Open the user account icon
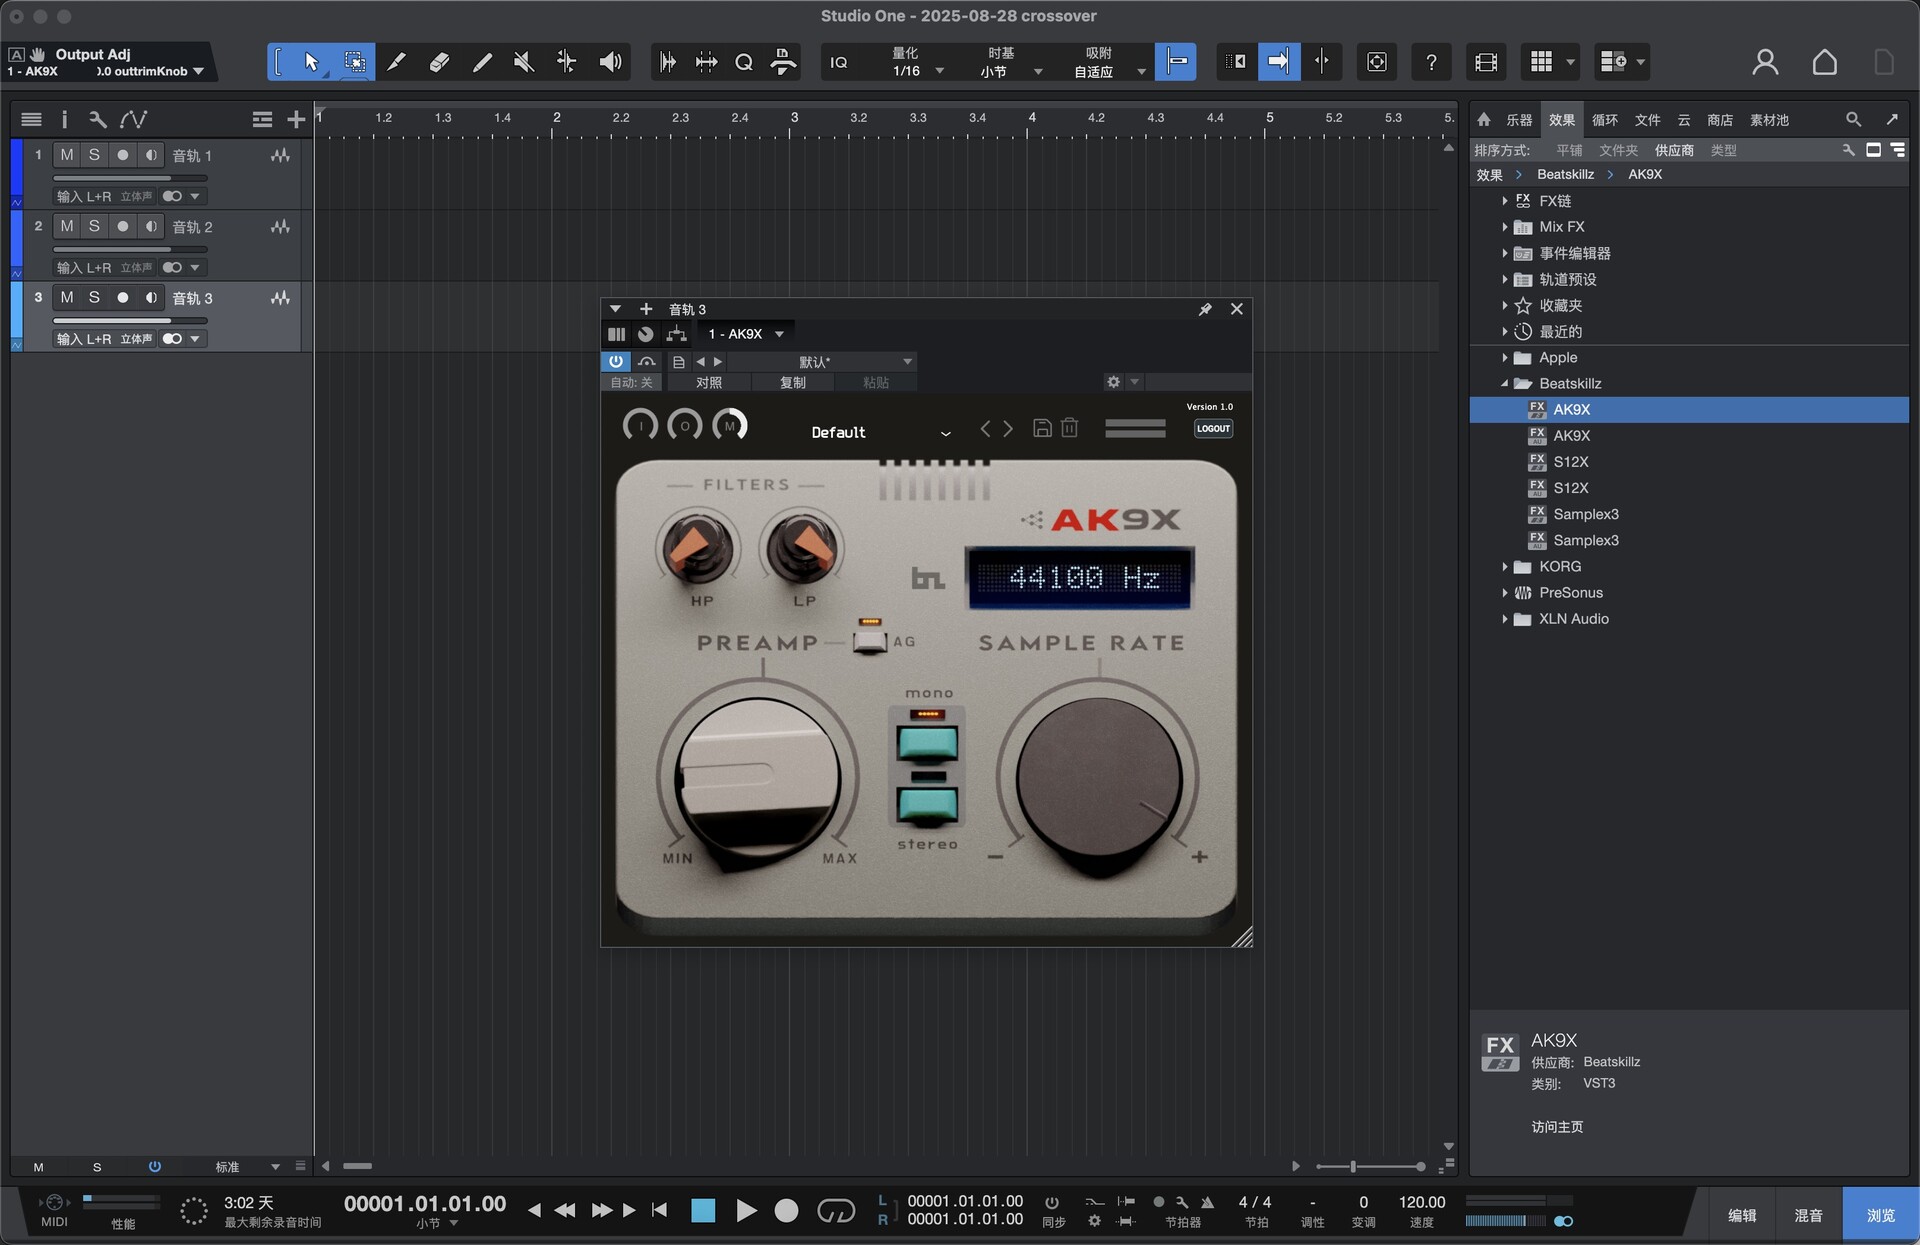Screen dimensions: 1920x1245 click(1765, 62)
